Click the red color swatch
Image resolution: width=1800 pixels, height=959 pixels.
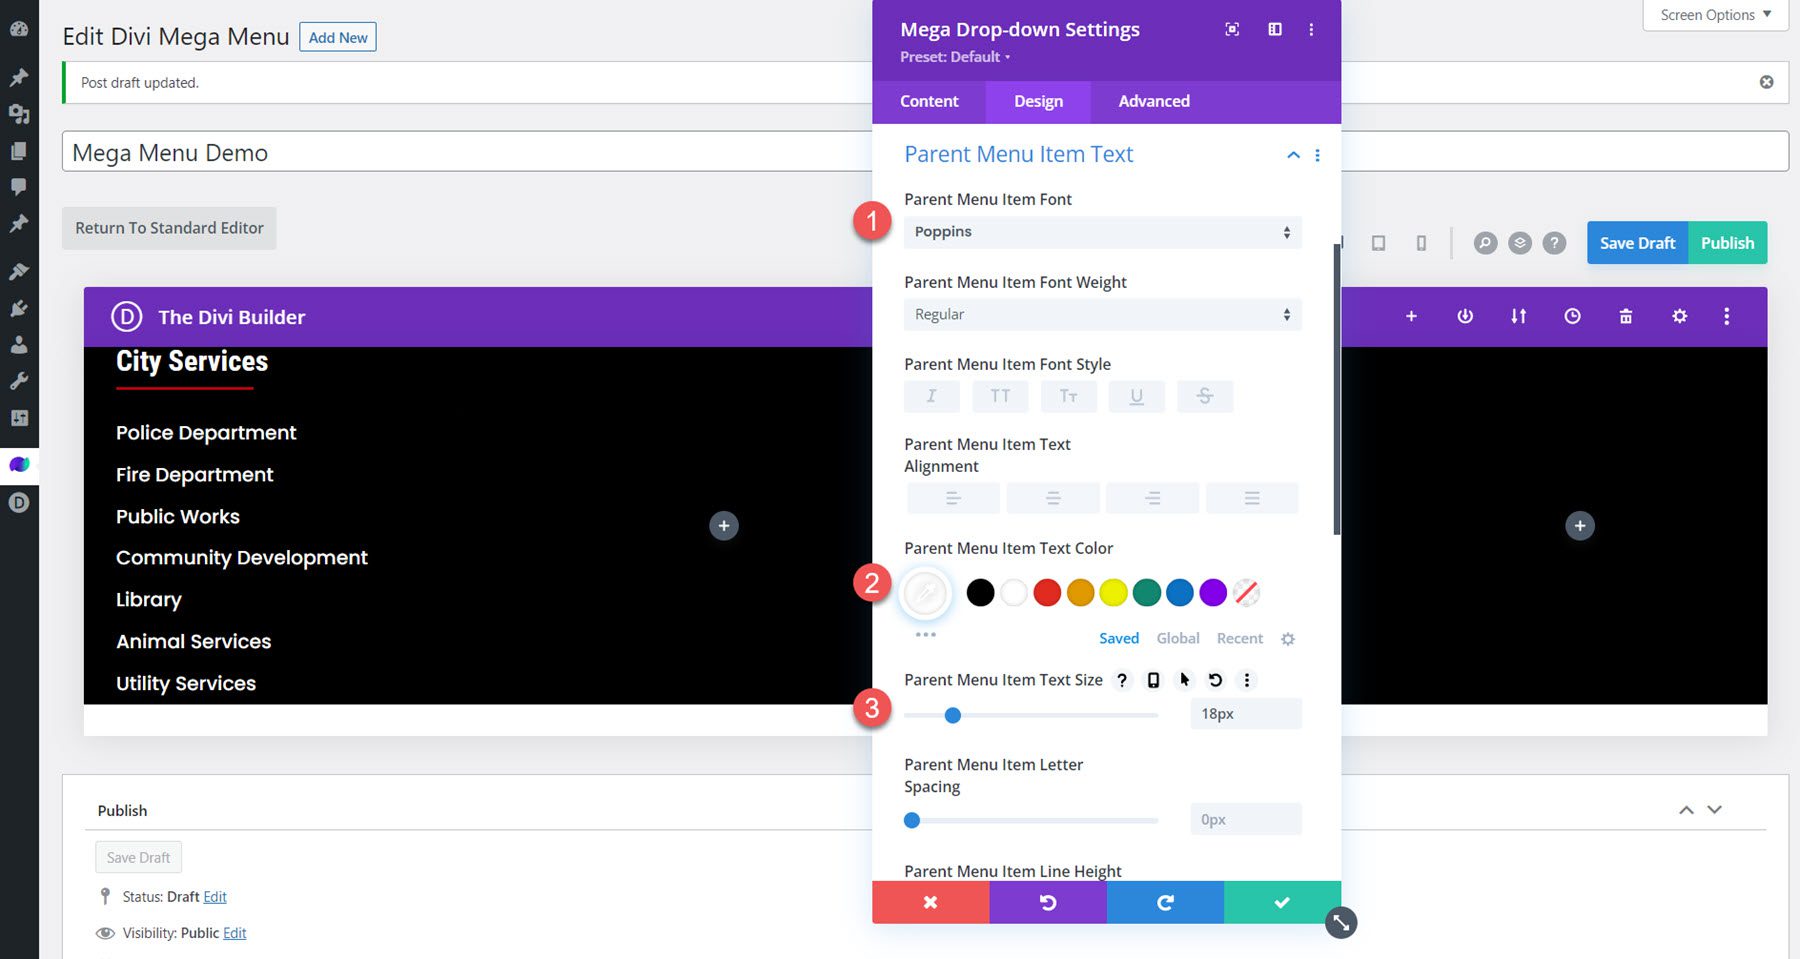pyautogui.click(x=1046, y=592)
